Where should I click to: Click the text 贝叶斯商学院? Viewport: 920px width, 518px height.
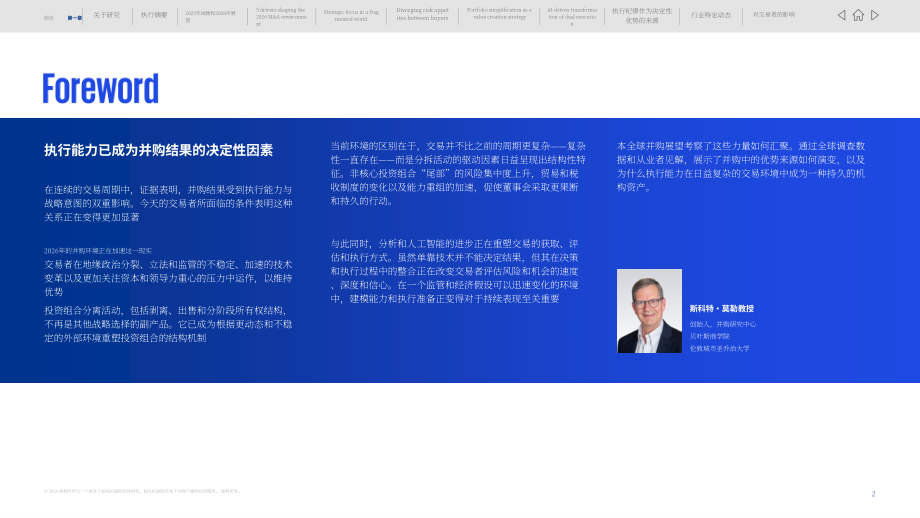pos(709,336)
